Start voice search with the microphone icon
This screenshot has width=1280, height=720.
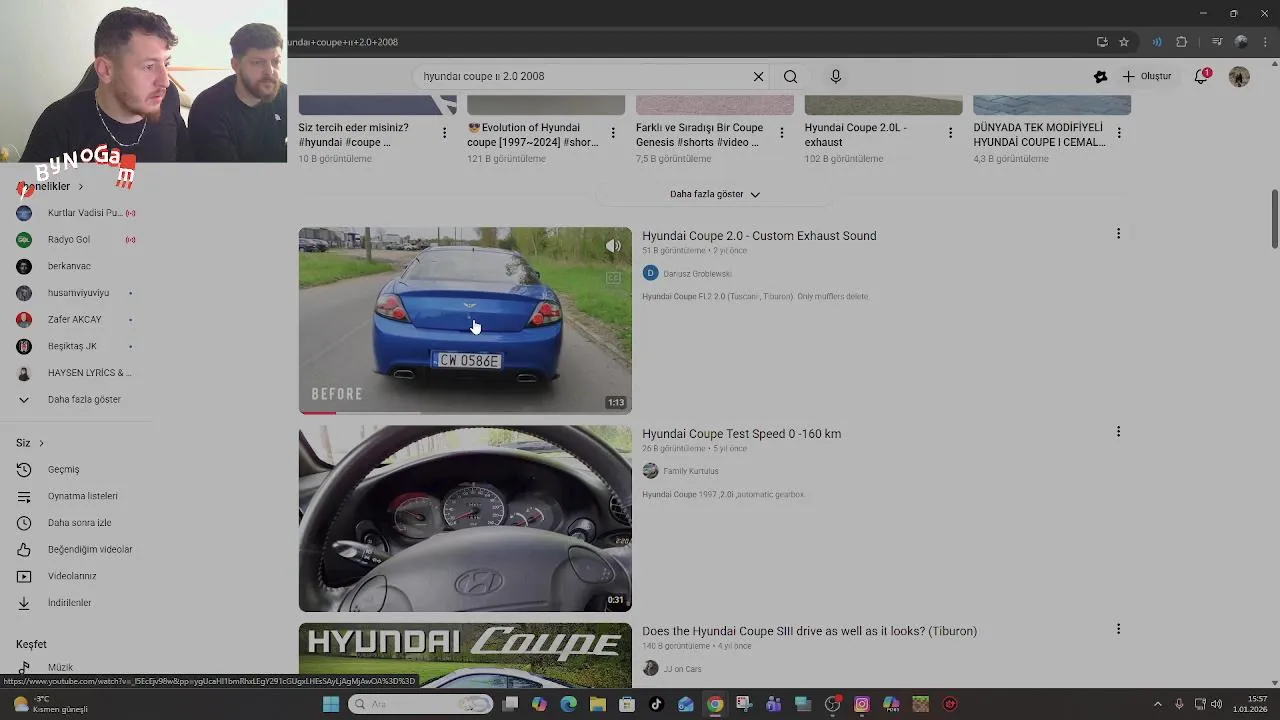pos(836,76)
